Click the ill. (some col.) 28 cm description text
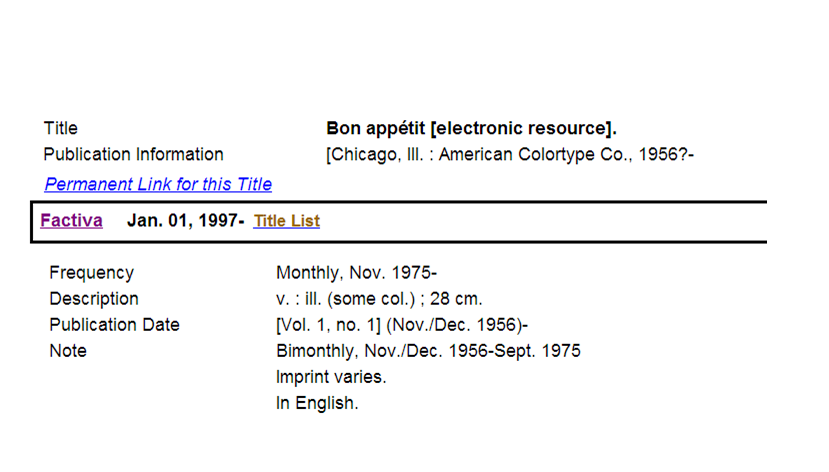This screenshot has width=829, height=472. coord(379,299)
